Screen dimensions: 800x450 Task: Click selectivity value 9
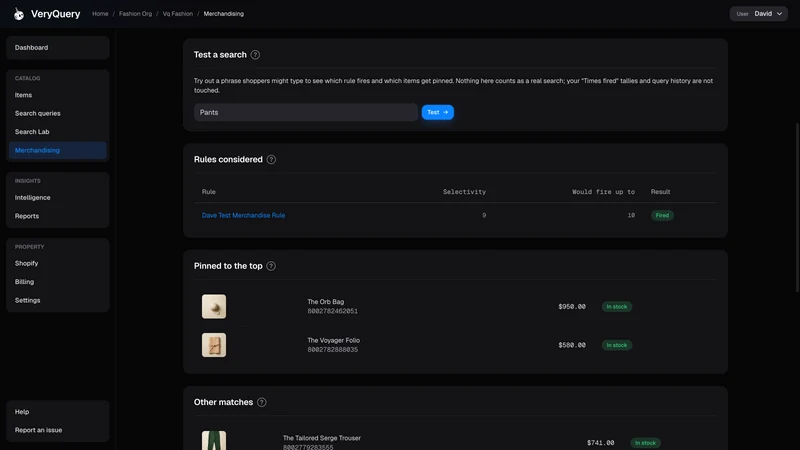click(x=484, y=215)
